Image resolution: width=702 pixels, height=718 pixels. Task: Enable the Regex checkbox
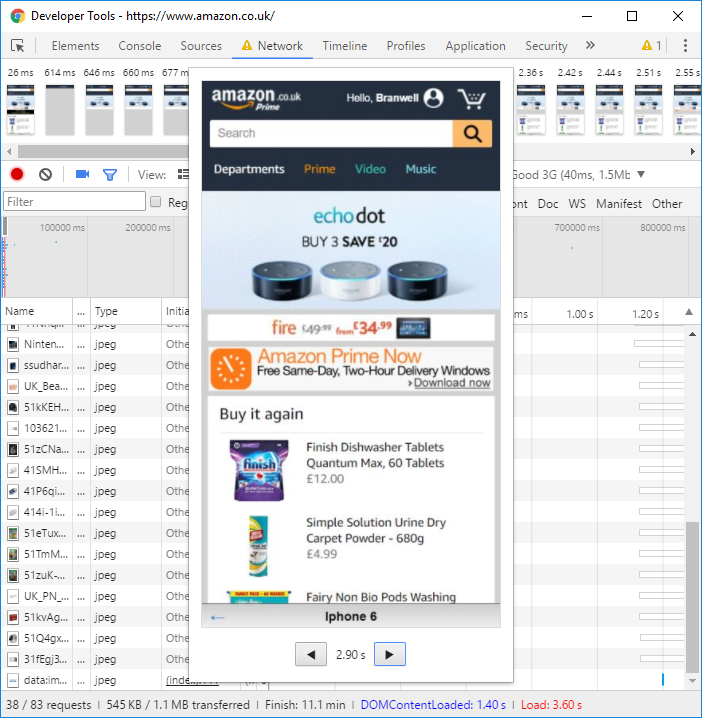click(x=156, y=202)
